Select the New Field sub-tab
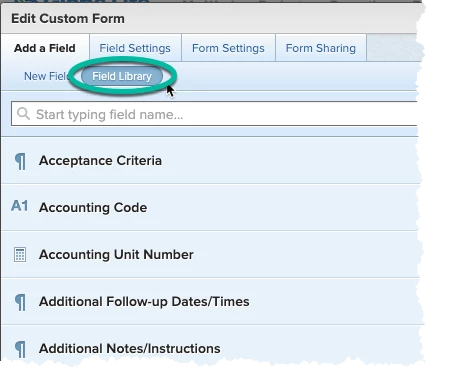The width and height of the screenshot is (451, 391). (46, 76)
